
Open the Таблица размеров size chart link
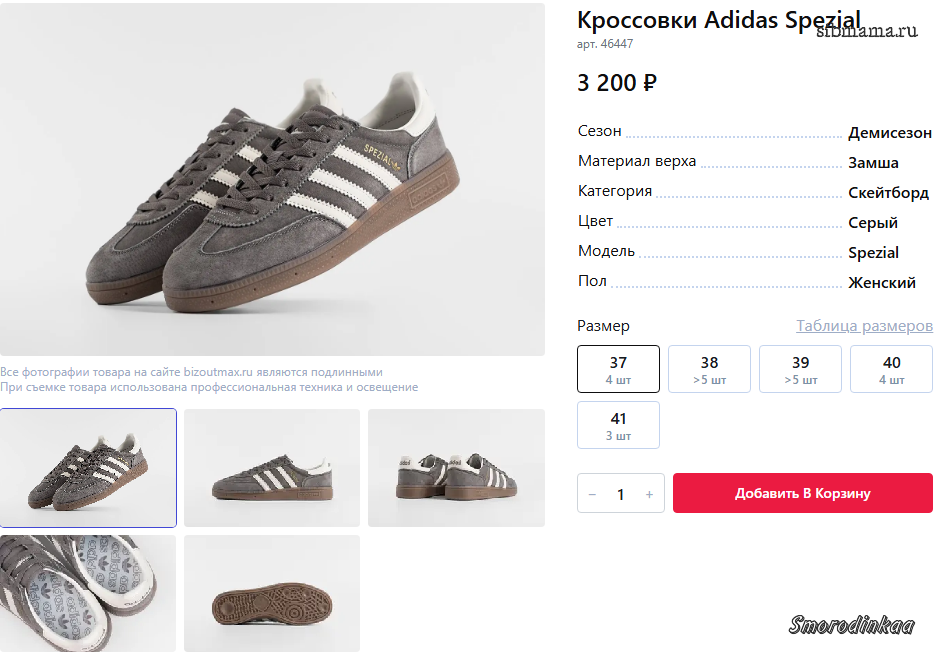click(x=864, y=326)
